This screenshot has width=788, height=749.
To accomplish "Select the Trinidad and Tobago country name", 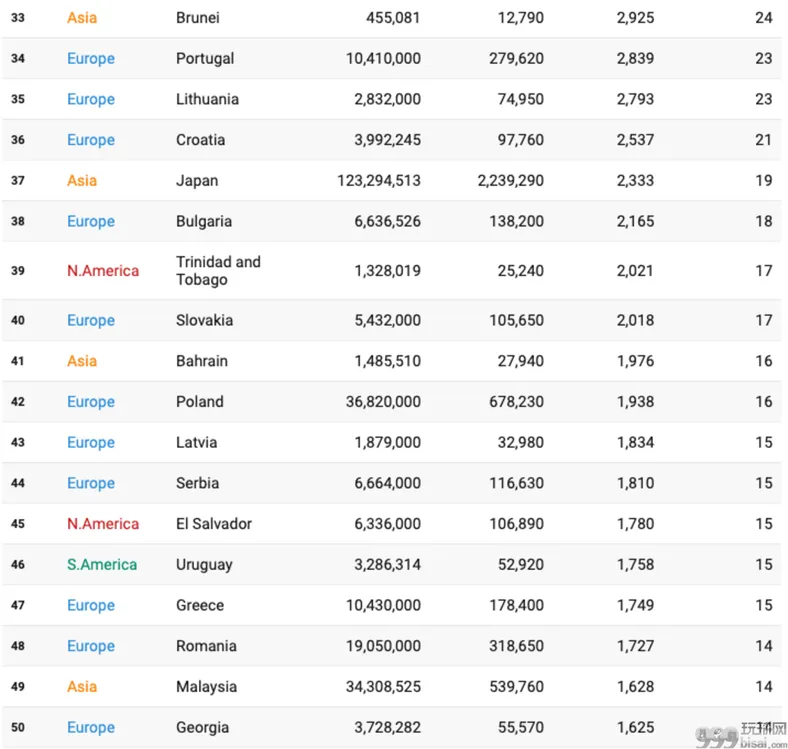I will 218,270.
